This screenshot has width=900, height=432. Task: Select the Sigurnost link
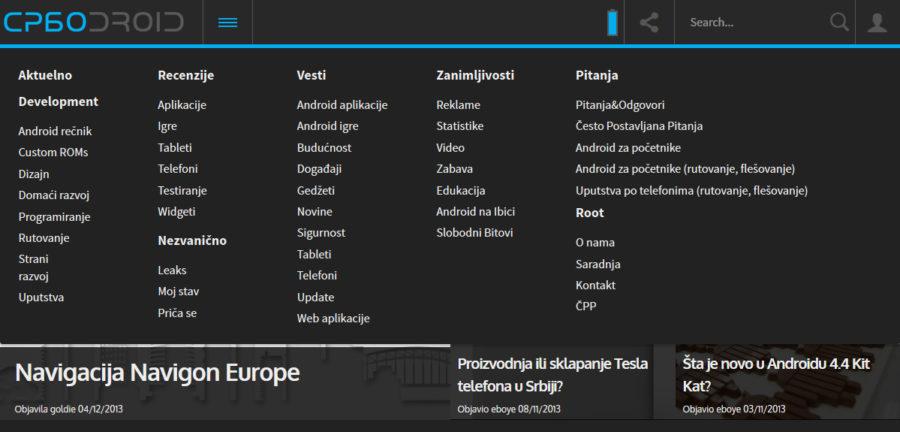[x=321, y=233]
